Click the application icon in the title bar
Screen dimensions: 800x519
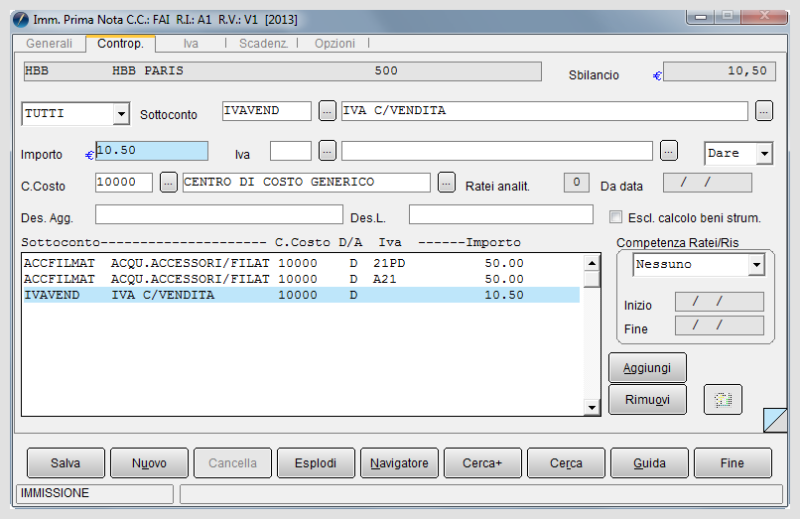[x=21, y=20]
